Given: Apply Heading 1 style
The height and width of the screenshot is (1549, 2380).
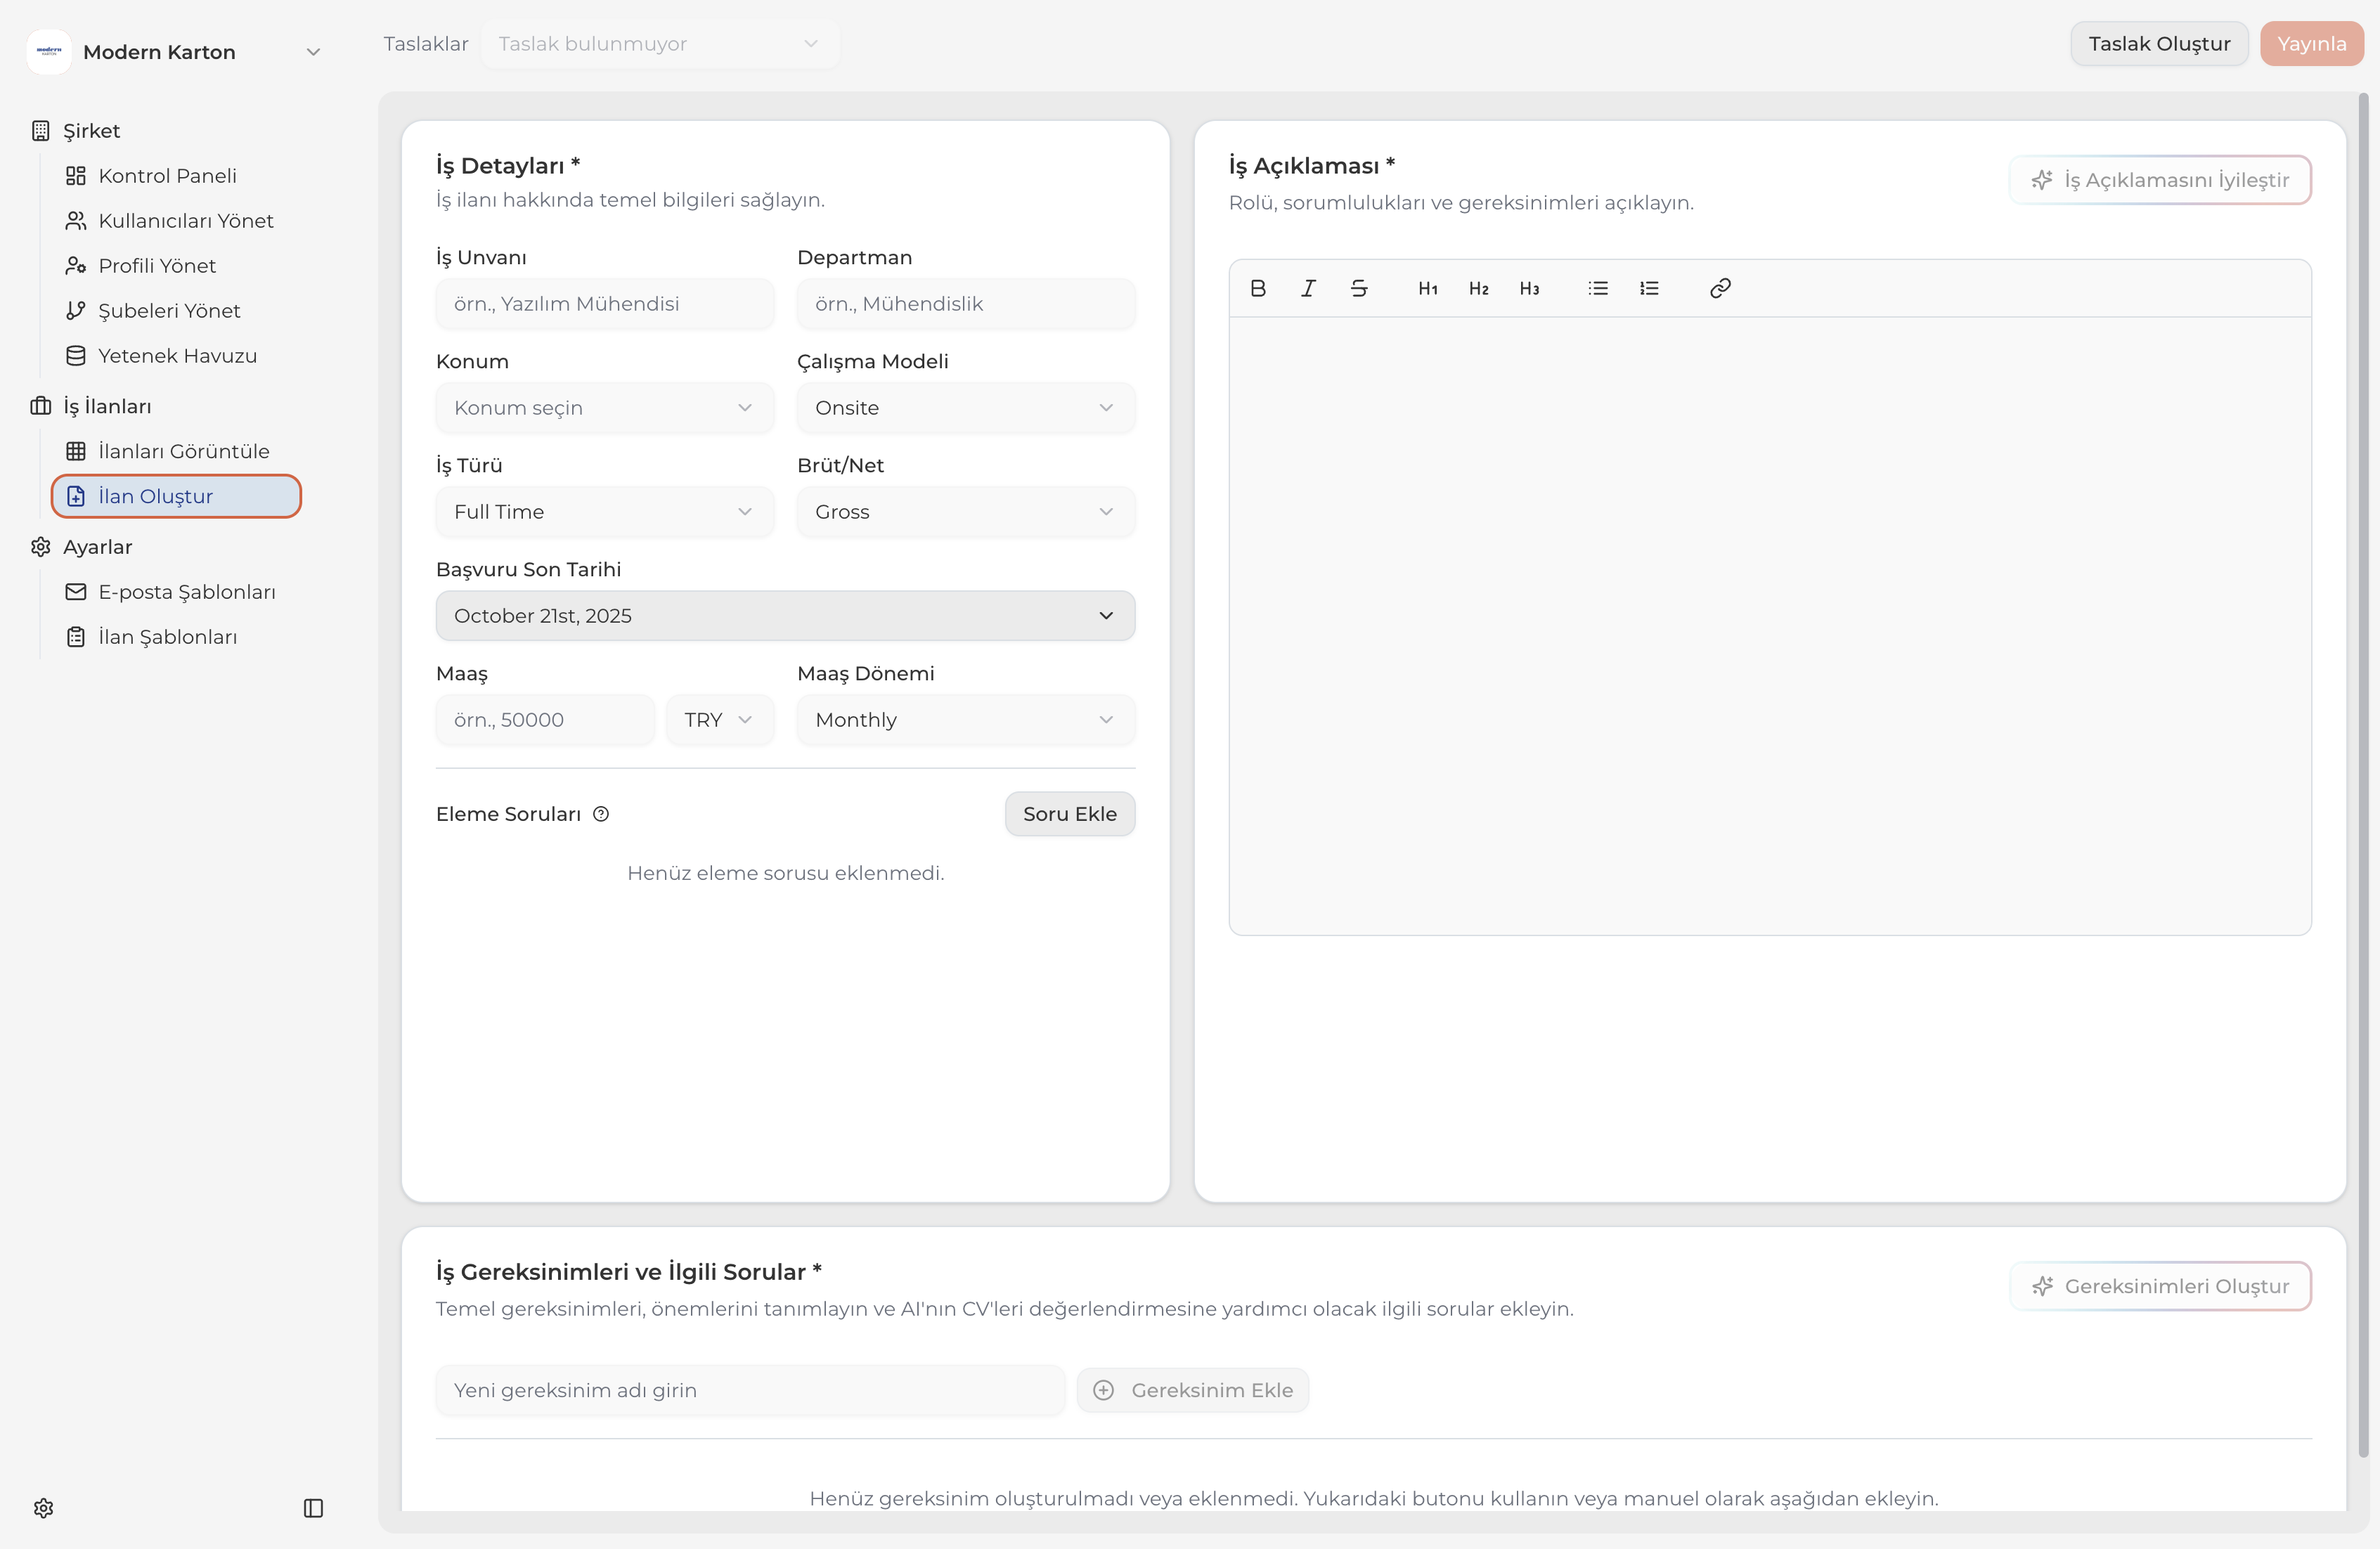Looking at the screenshot, I should tap(1428, 288).
